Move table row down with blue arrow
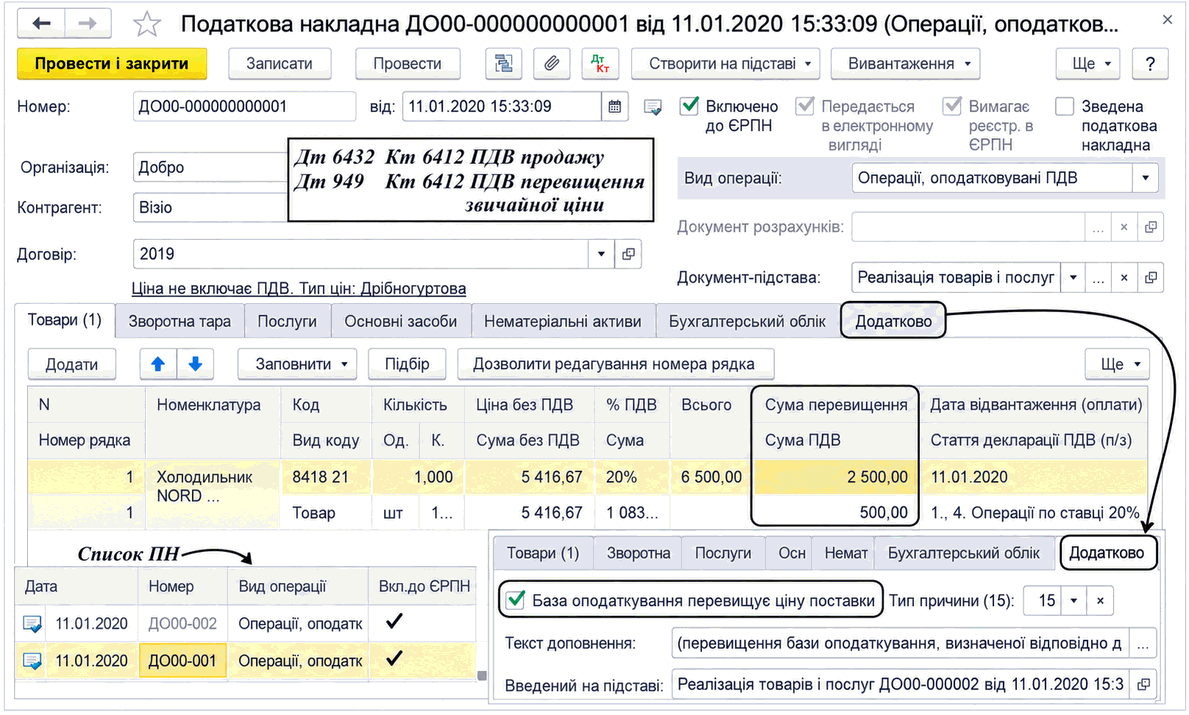Screen dimensions: 1189x715 pyautogui.click(x=195, y=364)
